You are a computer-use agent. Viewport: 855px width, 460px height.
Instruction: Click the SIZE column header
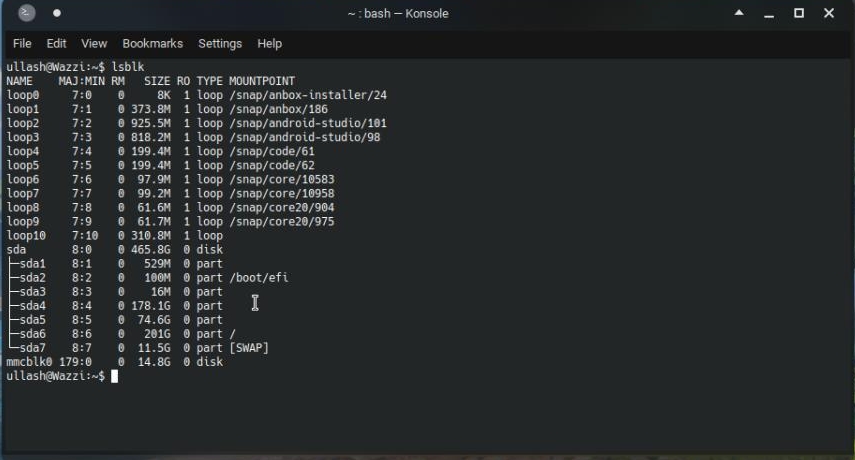[157, 81]
